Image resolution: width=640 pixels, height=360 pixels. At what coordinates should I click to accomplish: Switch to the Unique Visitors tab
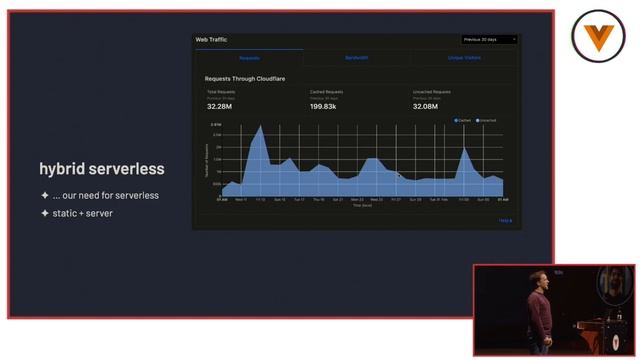point(464,58)
